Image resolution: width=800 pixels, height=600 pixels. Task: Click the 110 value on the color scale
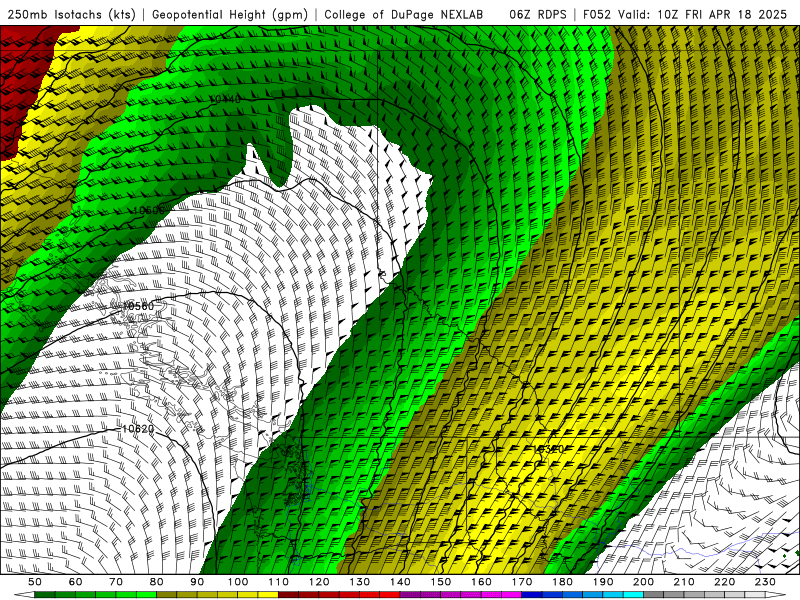point(279,582)
